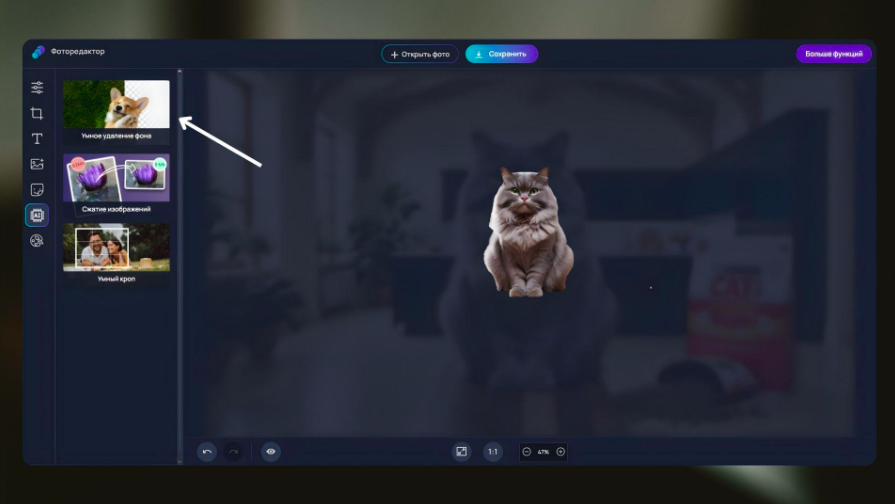895x504 pixels.
Task: Click Больше функций button
Action: [x=834, y=54]
